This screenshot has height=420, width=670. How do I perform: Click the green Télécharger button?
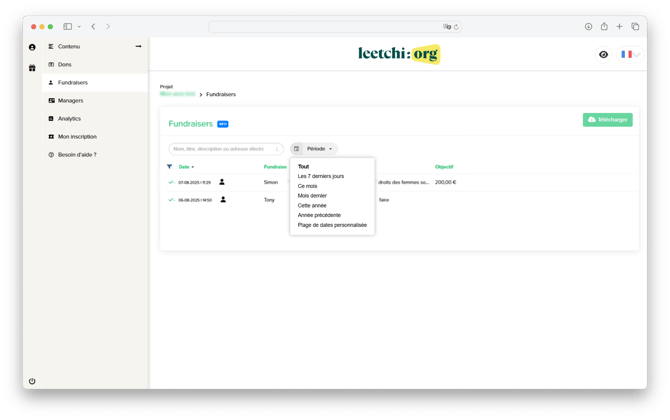pyautogui.click(x=607, y=120)
